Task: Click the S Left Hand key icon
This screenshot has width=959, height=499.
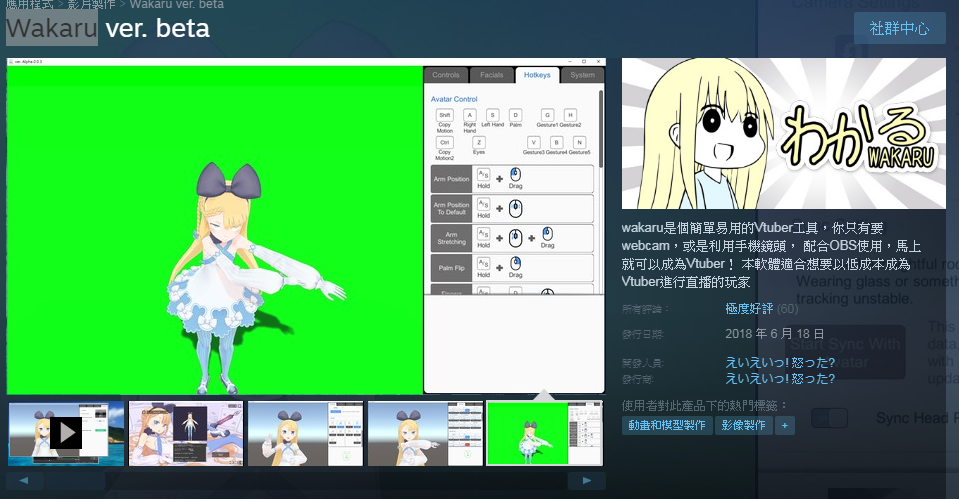Action: tap(492, 115)
